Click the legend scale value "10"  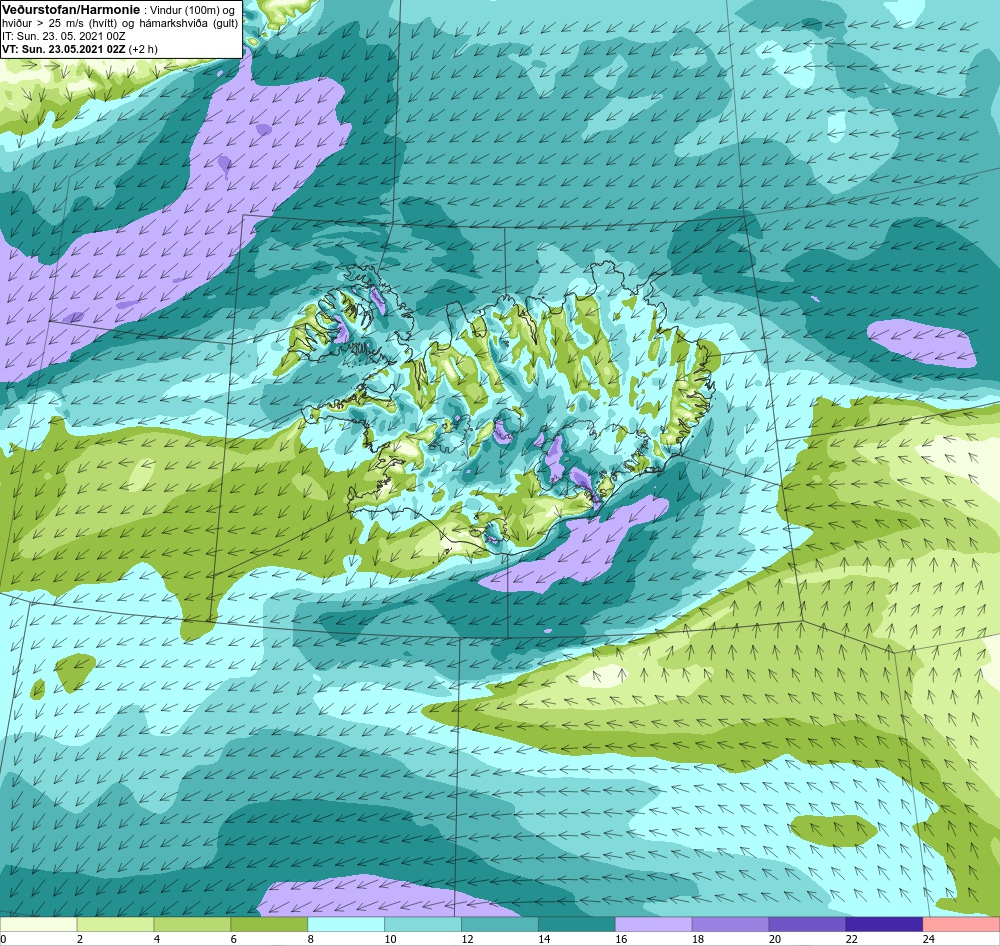point(390,939)
